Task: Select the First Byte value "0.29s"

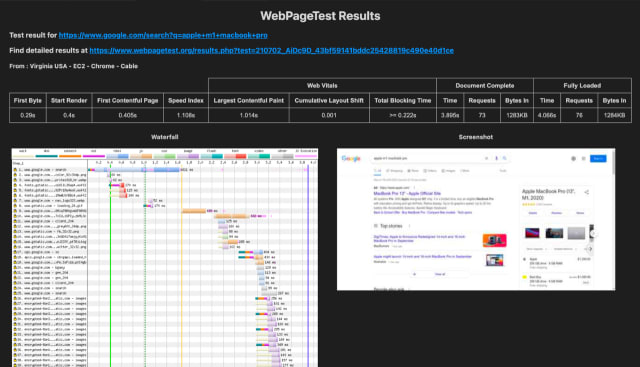Action: click(x=28, y=115)
